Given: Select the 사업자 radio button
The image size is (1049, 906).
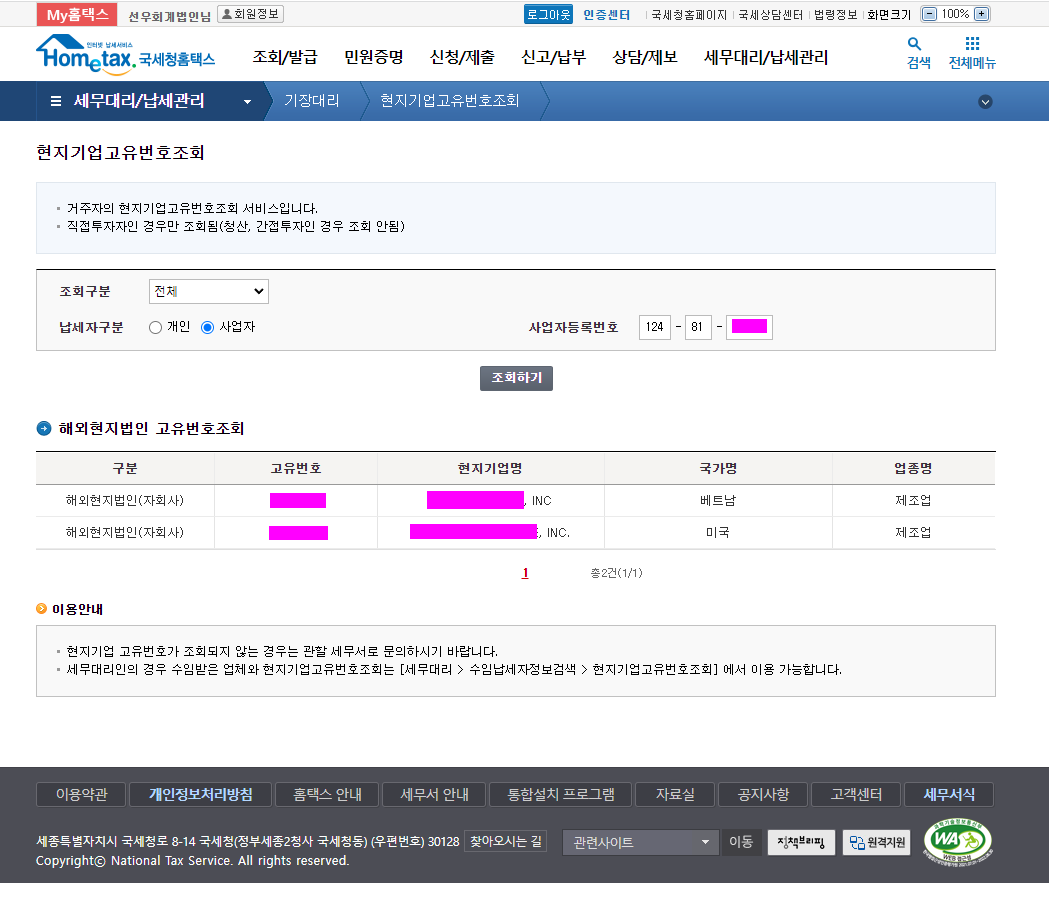Looking at the screenshot, I should coord(208,327).
